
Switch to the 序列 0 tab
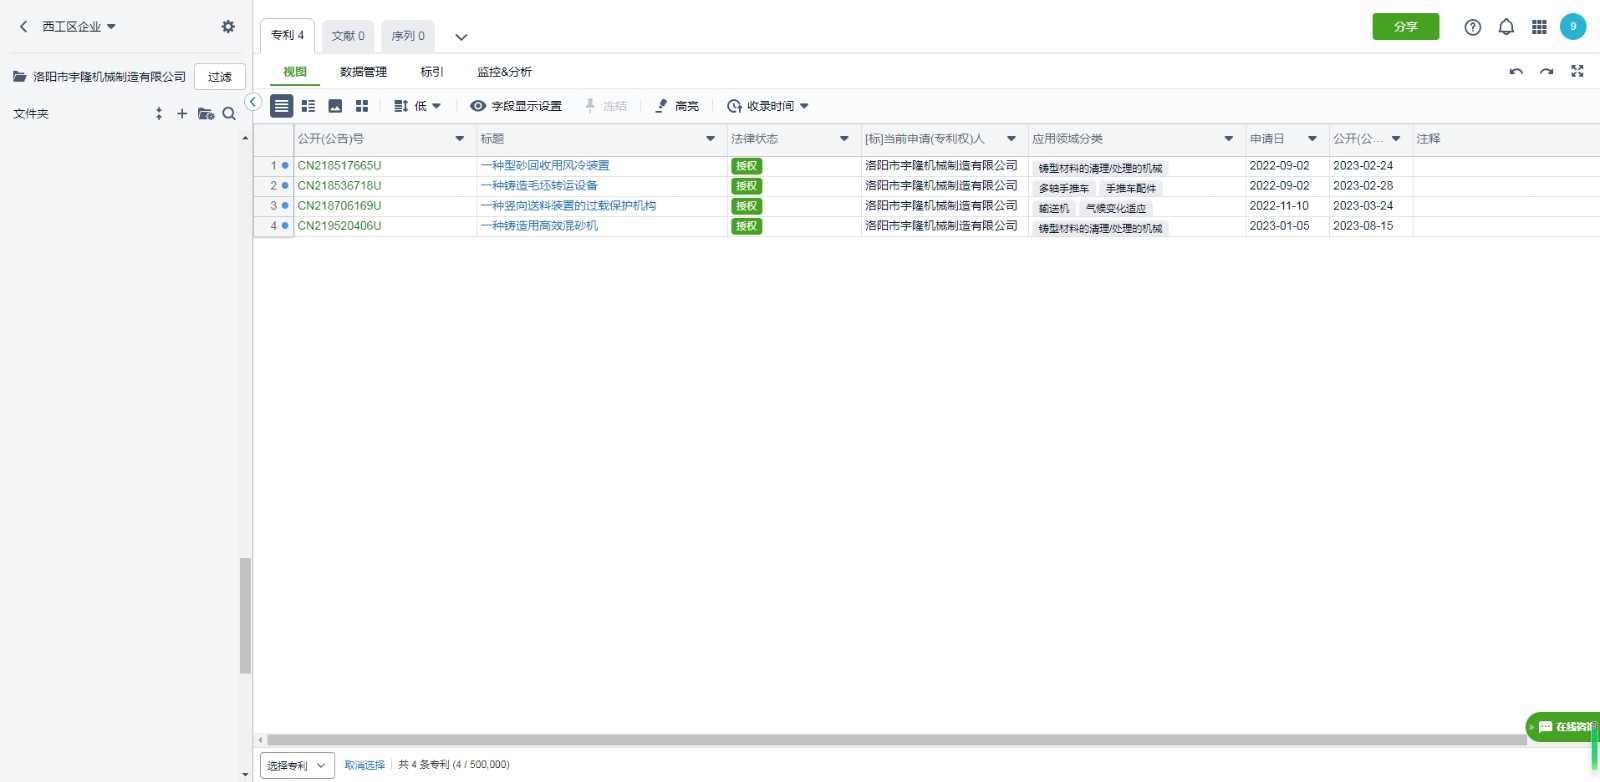point(408,36)
